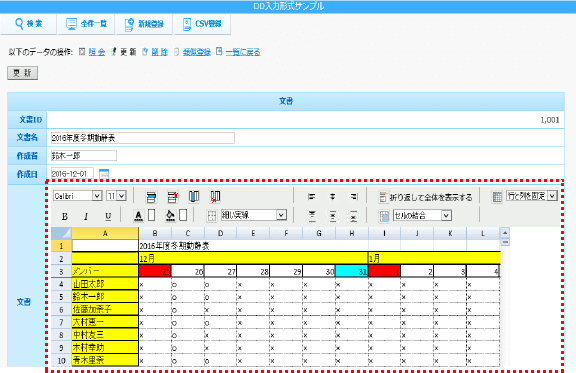
Task: Click the 更新 button
Action: tap(22, 73)
